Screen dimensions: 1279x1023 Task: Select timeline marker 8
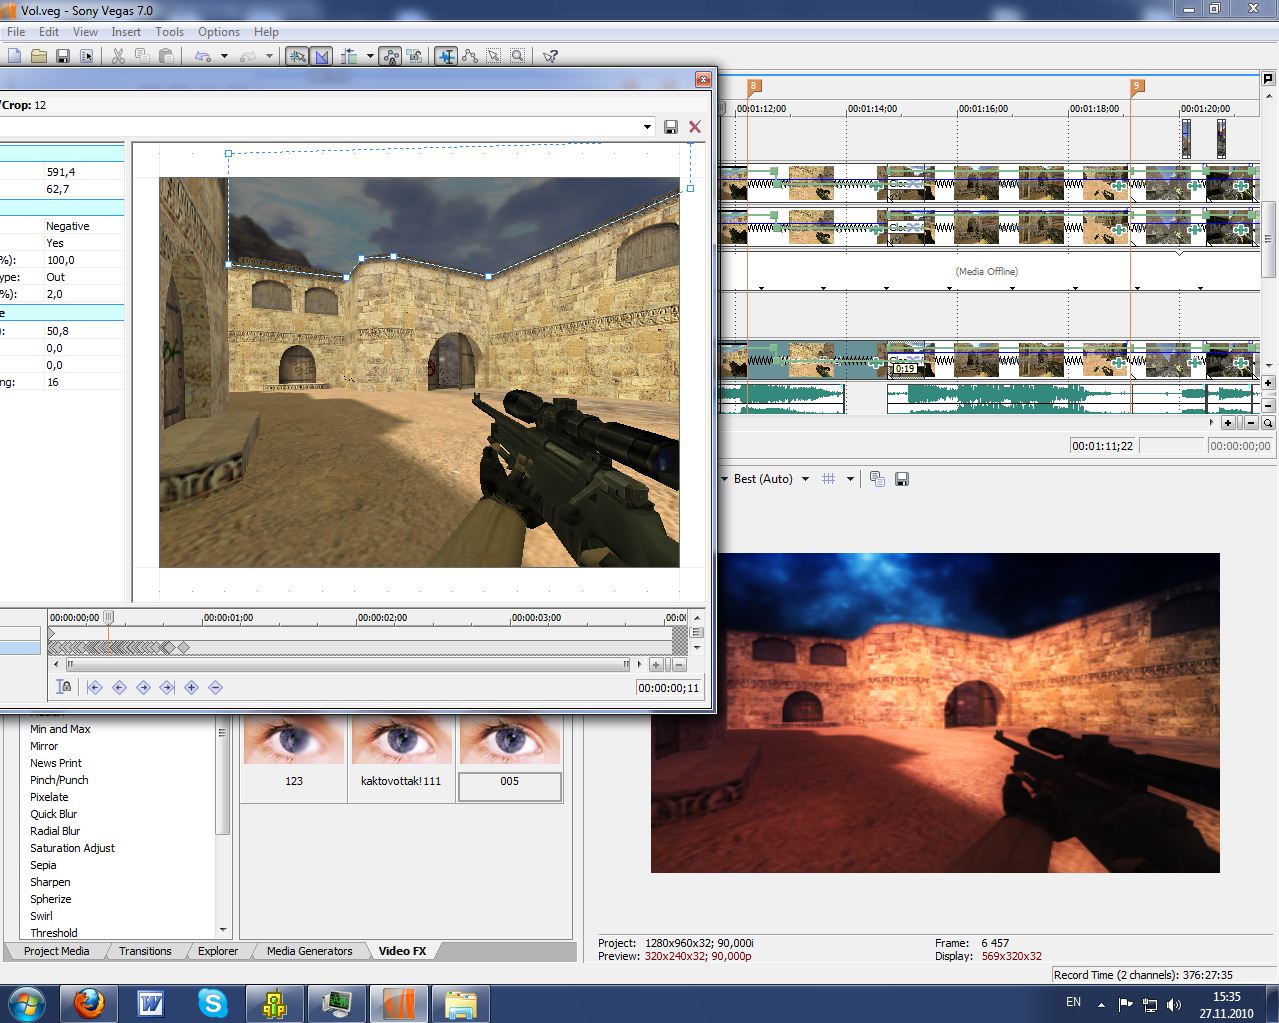tap(754, 87)
